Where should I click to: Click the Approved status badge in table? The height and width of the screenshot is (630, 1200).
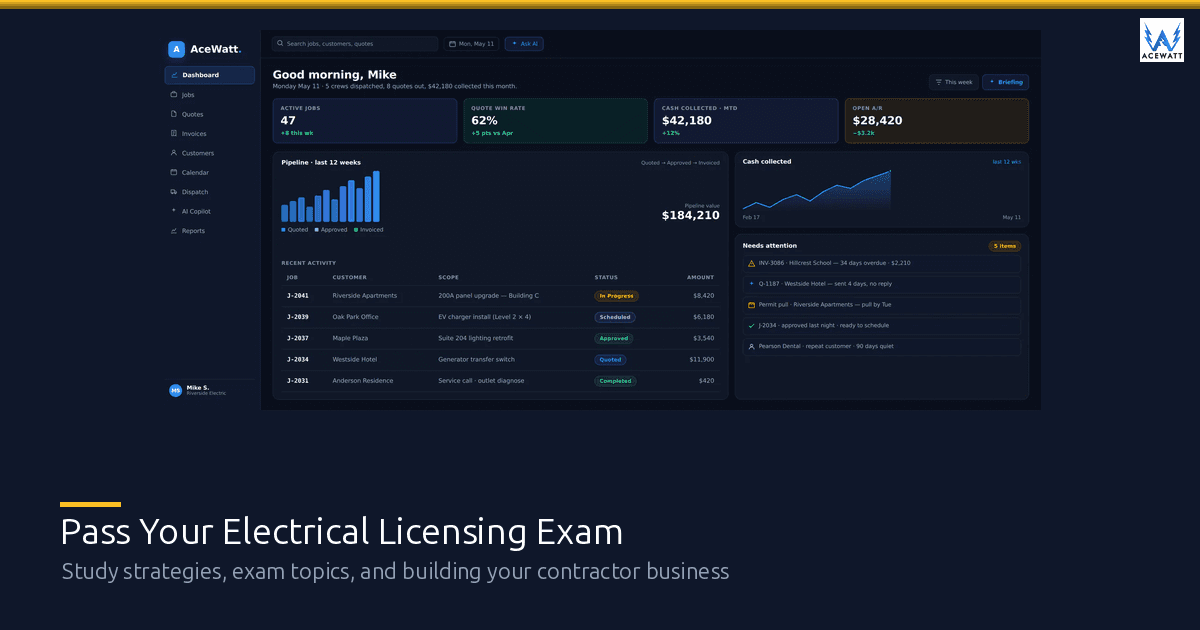[614, 338]
